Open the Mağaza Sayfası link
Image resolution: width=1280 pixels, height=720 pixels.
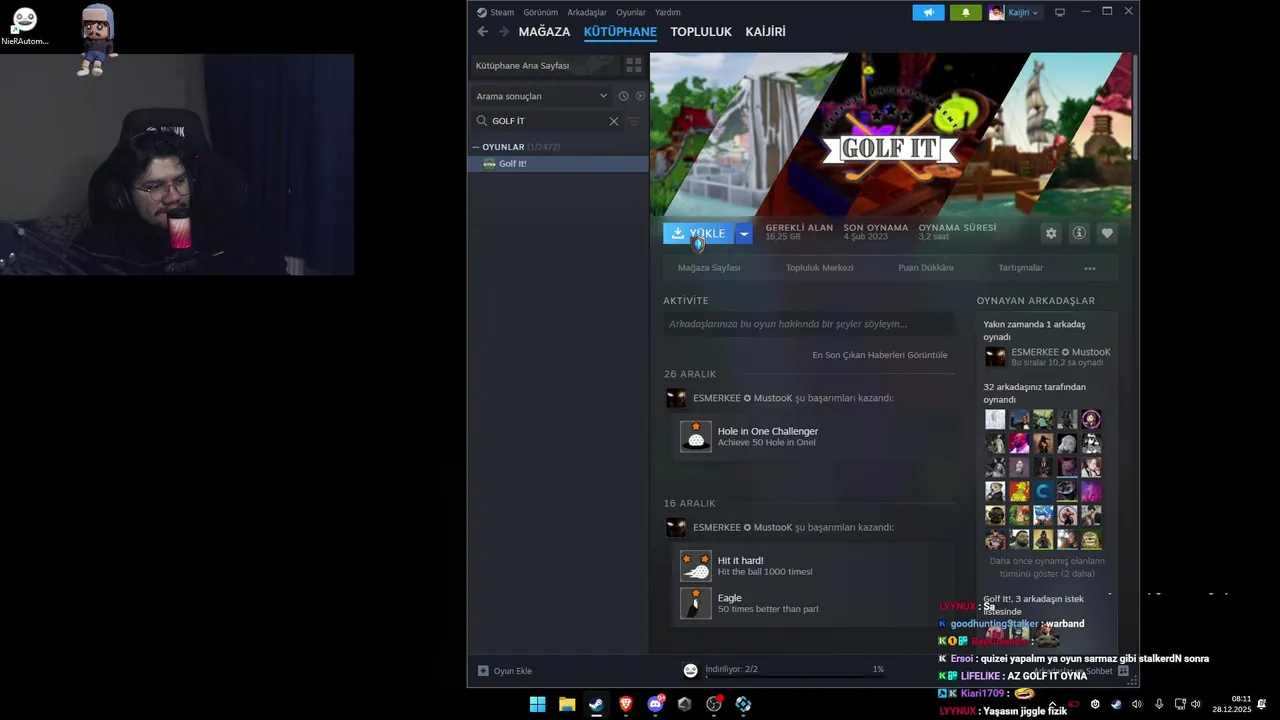click(709, 268)
